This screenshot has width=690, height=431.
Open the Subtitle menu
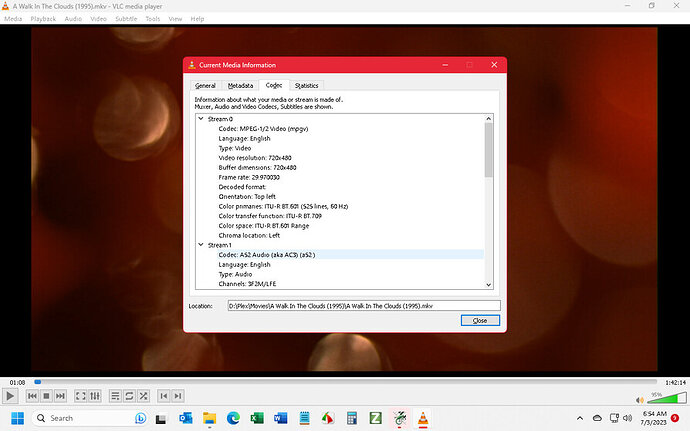point(126,19)
